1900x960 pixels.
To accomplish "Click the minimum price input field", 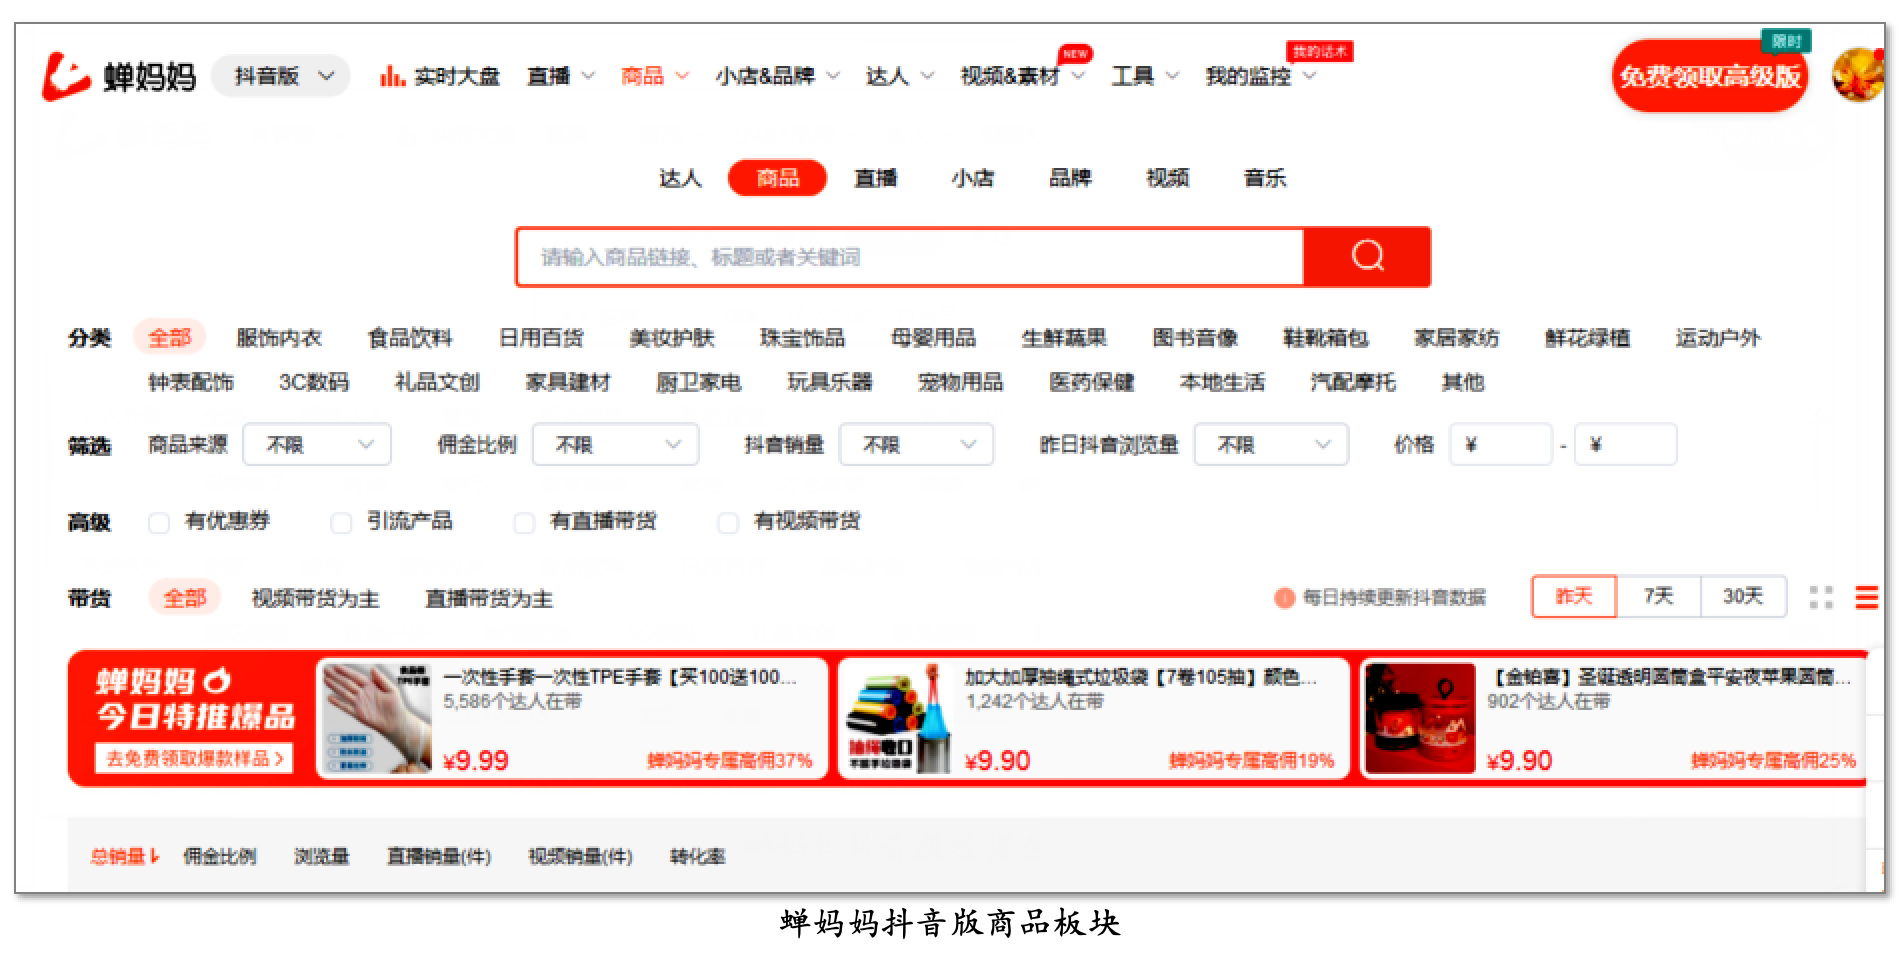I will point(1501,444).
